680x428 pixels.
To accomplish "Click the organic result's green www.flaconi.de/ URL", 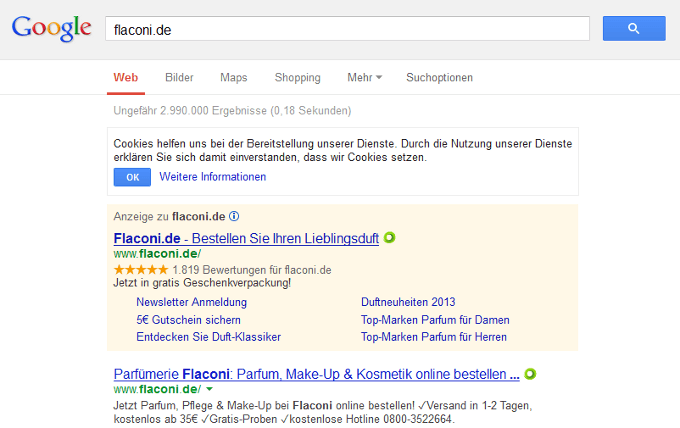I will 157,389.
